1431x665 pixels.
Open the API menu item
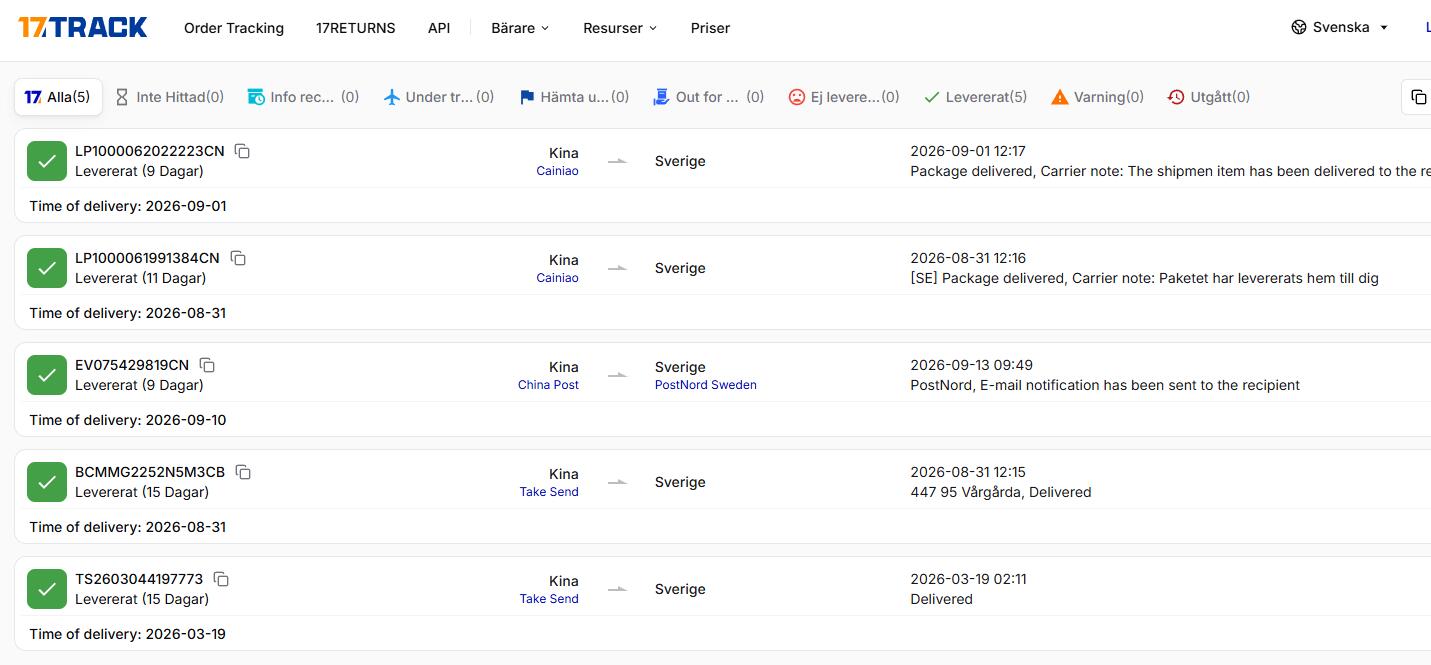pos(439,28)
